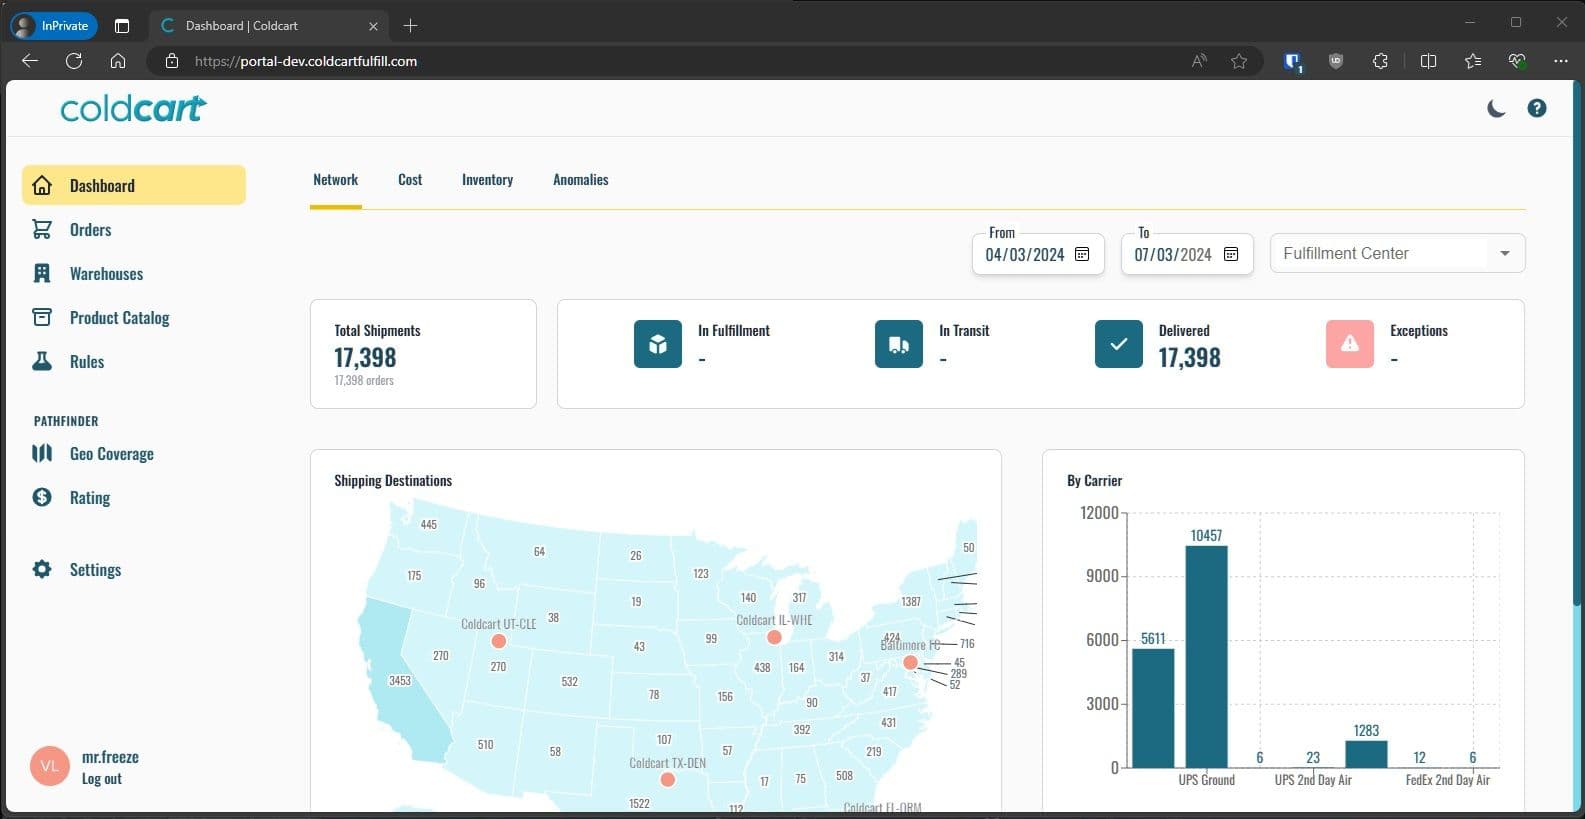This screenshot has height=819, width=1585.
Task: Click the Delivered 17,398 value
Action: [1189, 357]
